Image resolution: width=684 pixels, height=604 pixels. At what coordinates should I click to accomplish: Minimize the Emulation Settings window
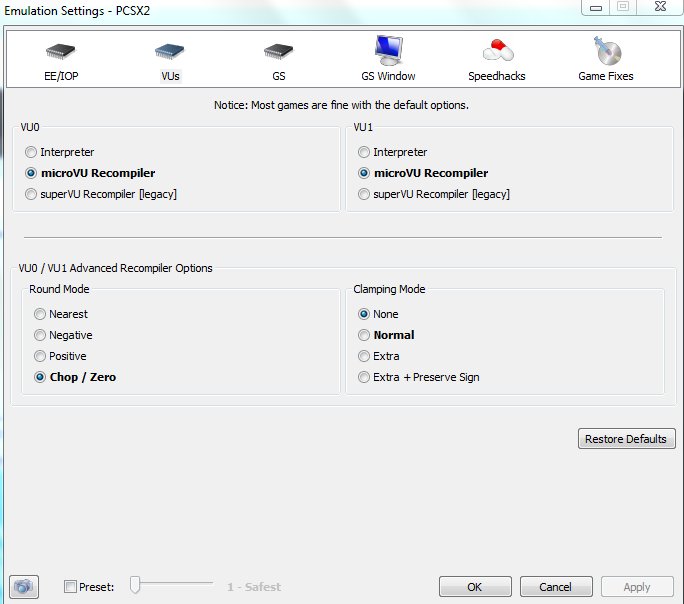pyautogui.click(x=596, y=7)
